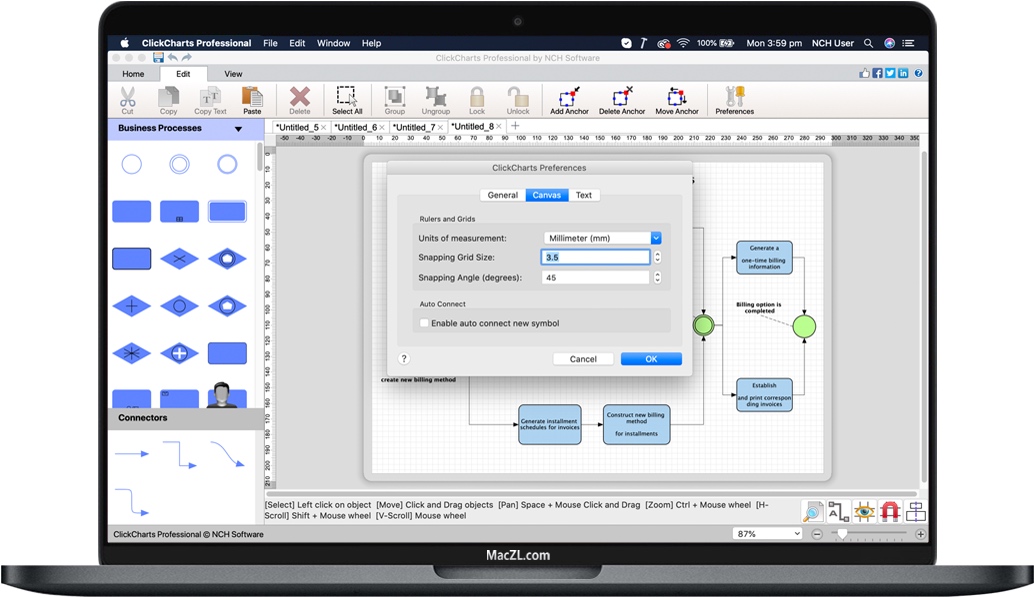
Task: Open the loupe zoom tool near the zoom slider
Action: pyautogui.click(x=812, y=511)
